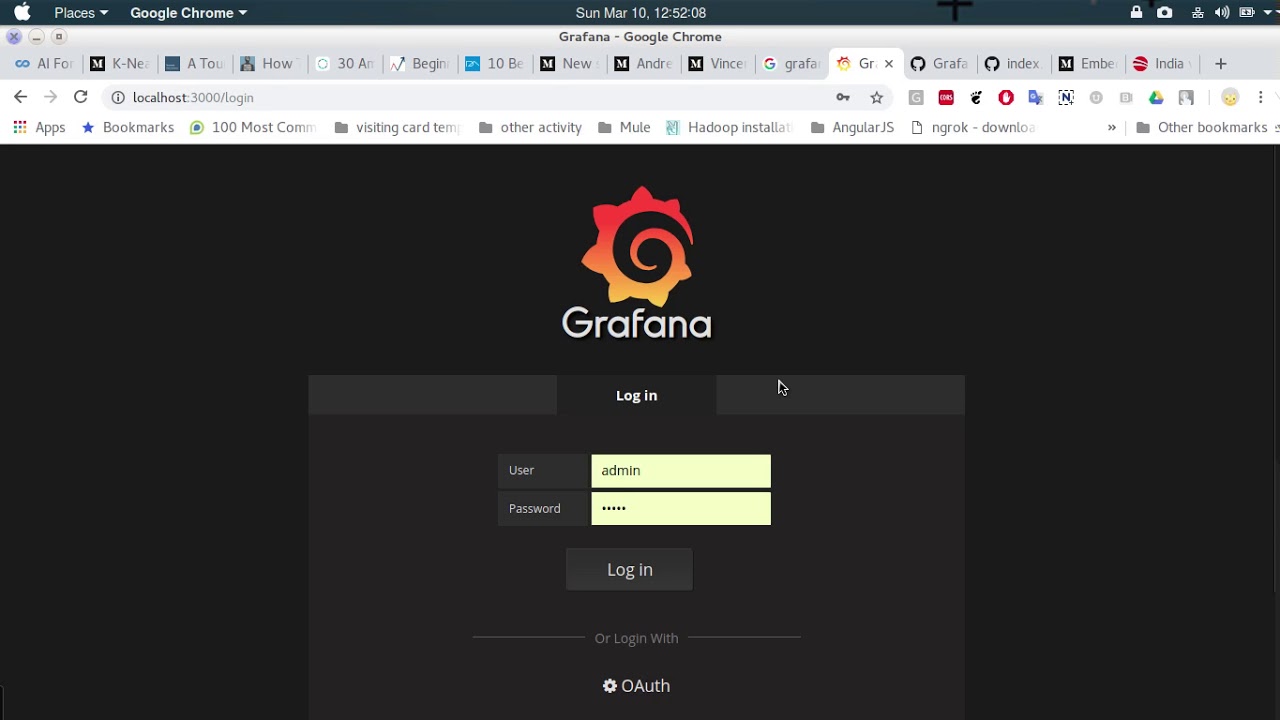The height and width of the screenshot is (720, 1280).
Task: Click the camera icon in system tray
Action: [1165, 12]
